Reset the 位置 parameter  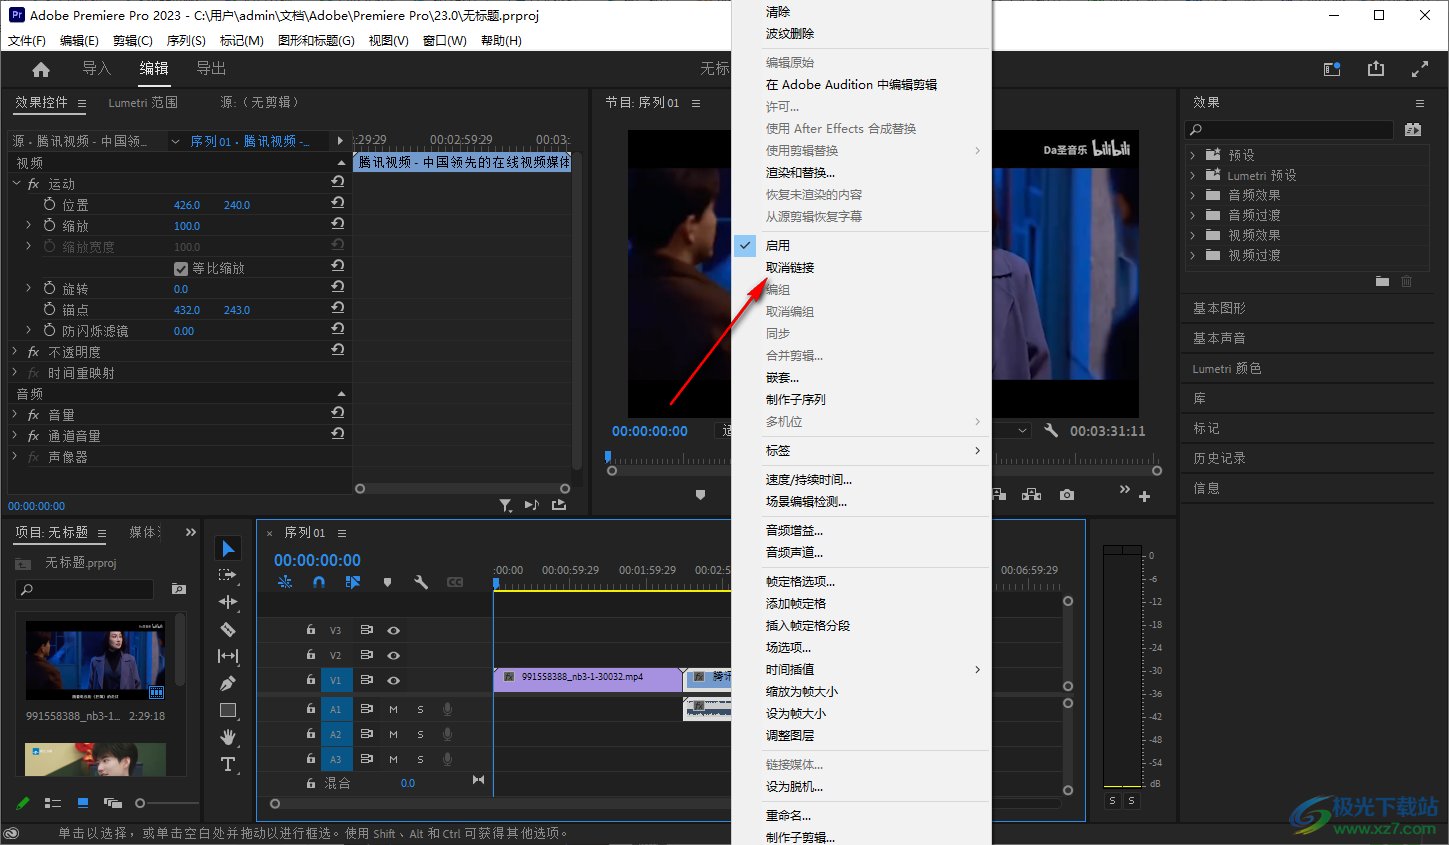(338, 203)
